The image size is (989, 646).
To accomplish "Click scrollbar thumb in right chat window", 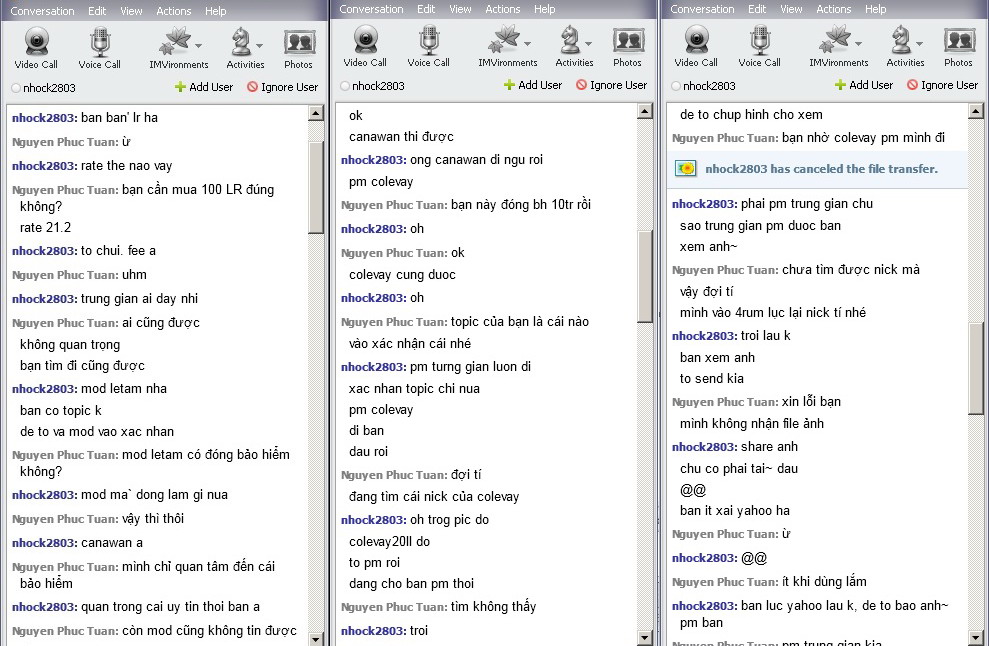I will pos(976,368).
